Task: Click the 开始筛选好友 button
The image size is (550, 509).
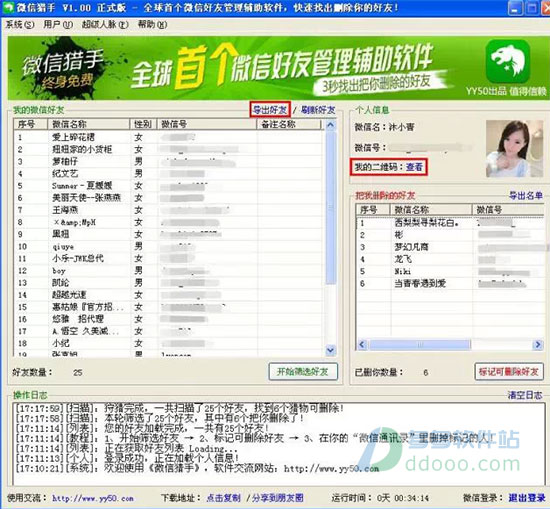Action: pos(303,371)
